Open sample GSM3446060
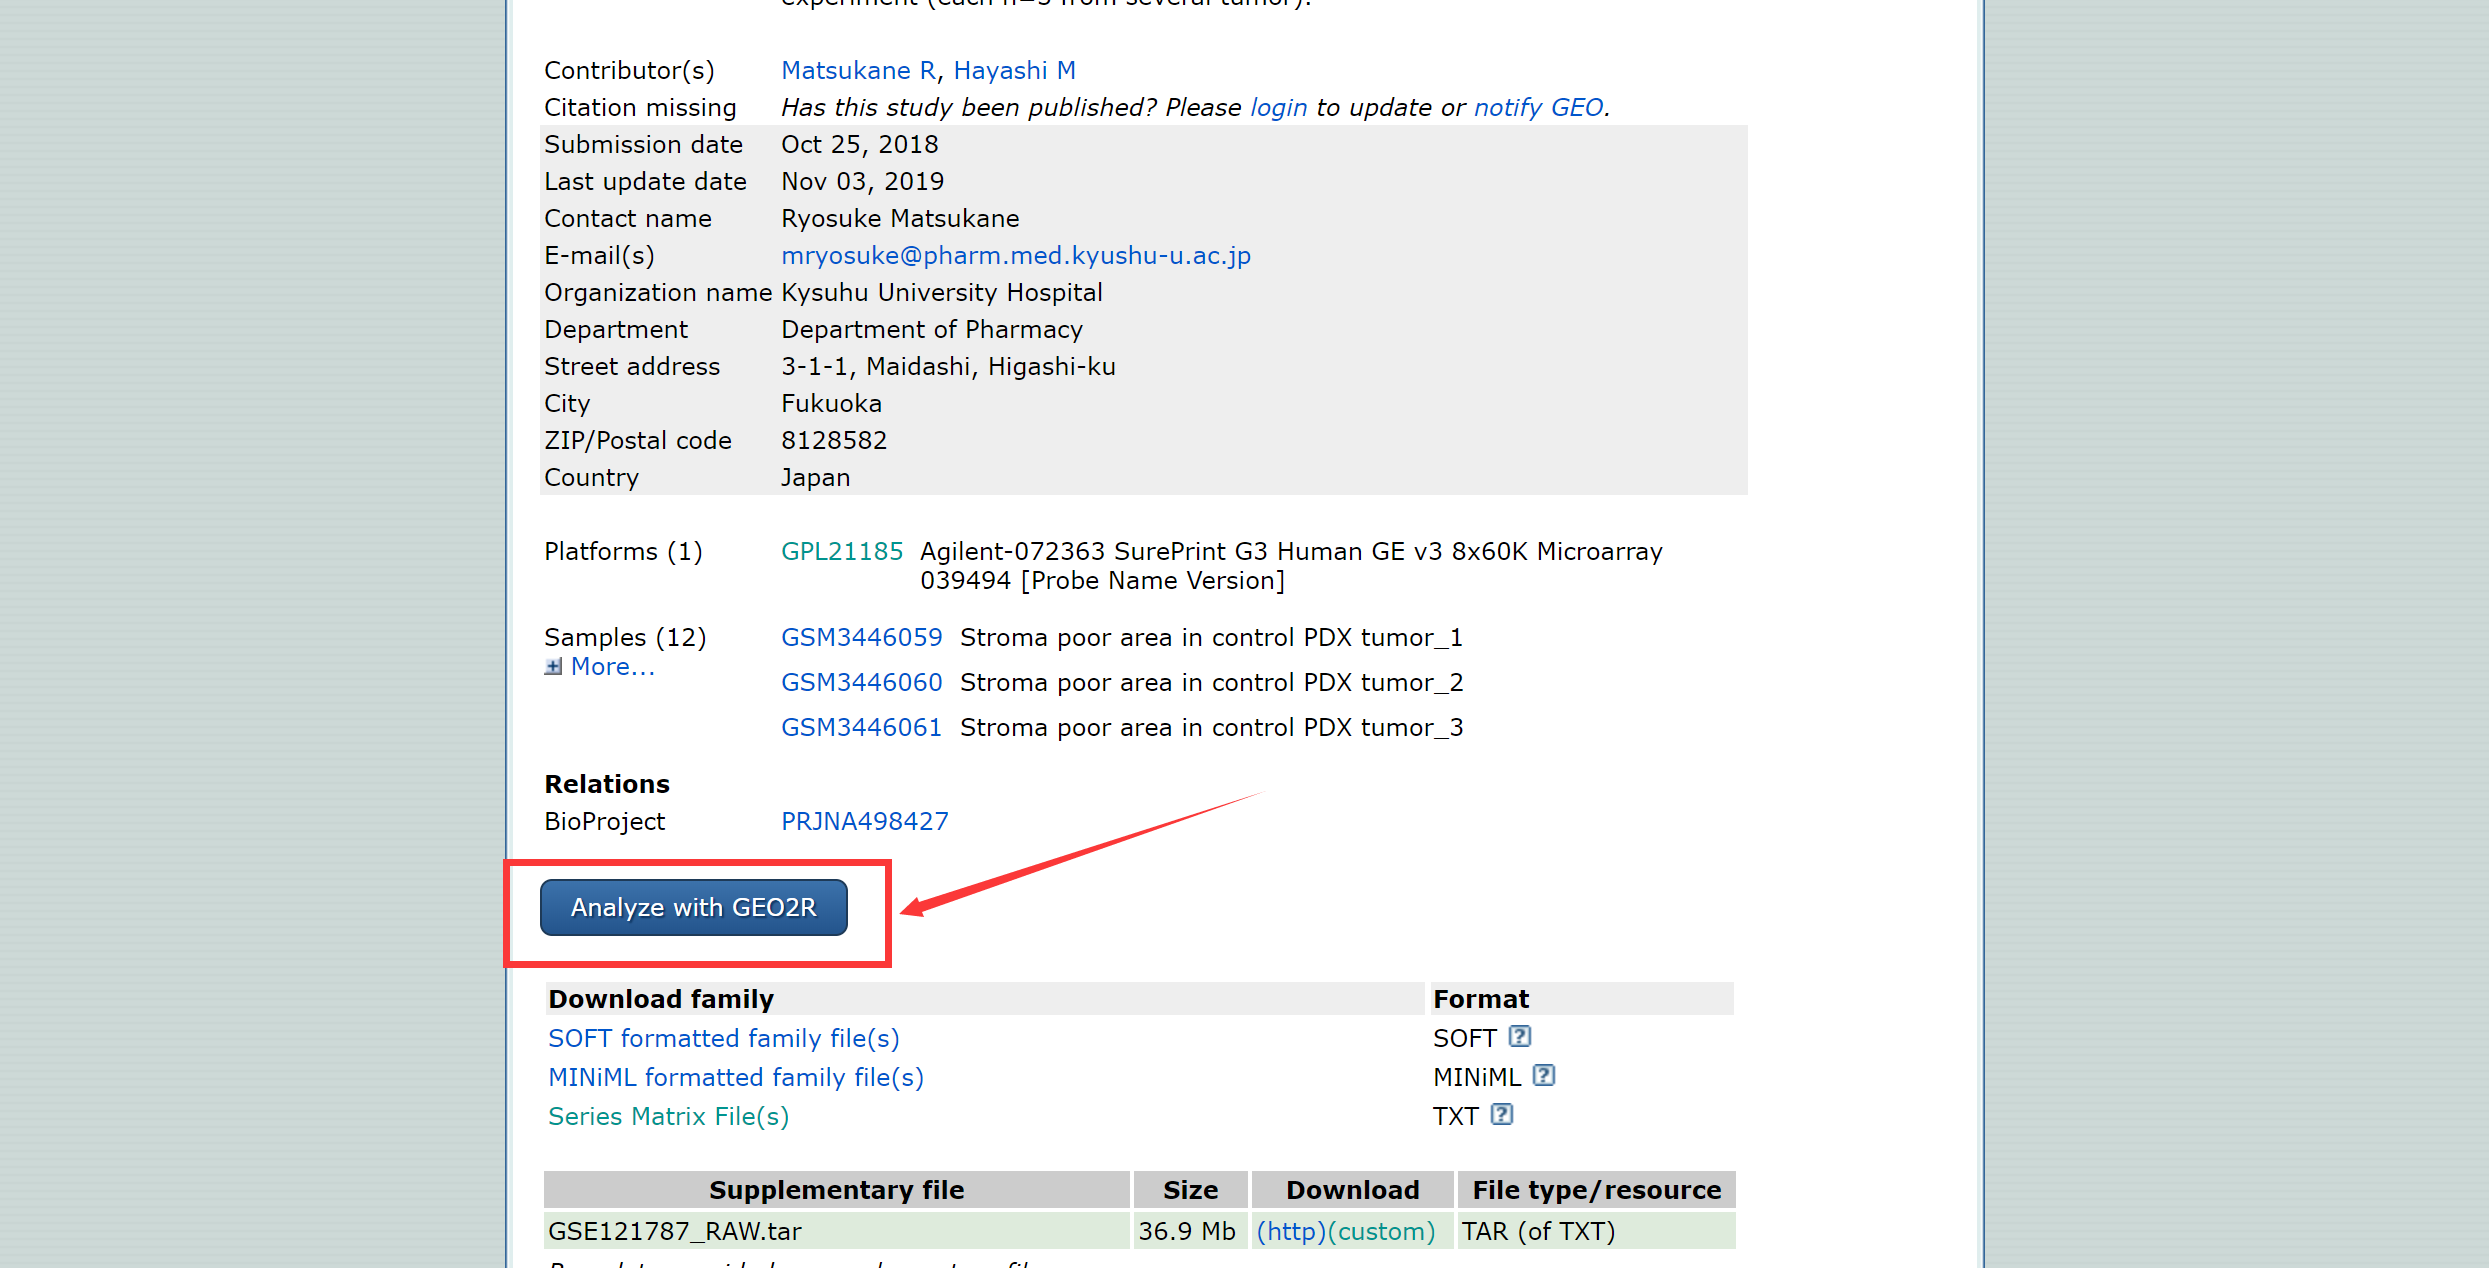This screenshot has width=2489, height=1268. (x=861, y=682)
